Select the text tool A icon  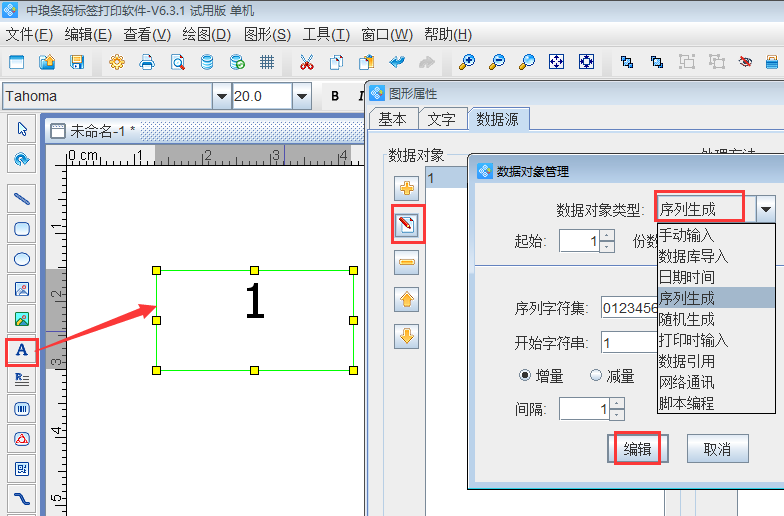(x=21, y=350)
